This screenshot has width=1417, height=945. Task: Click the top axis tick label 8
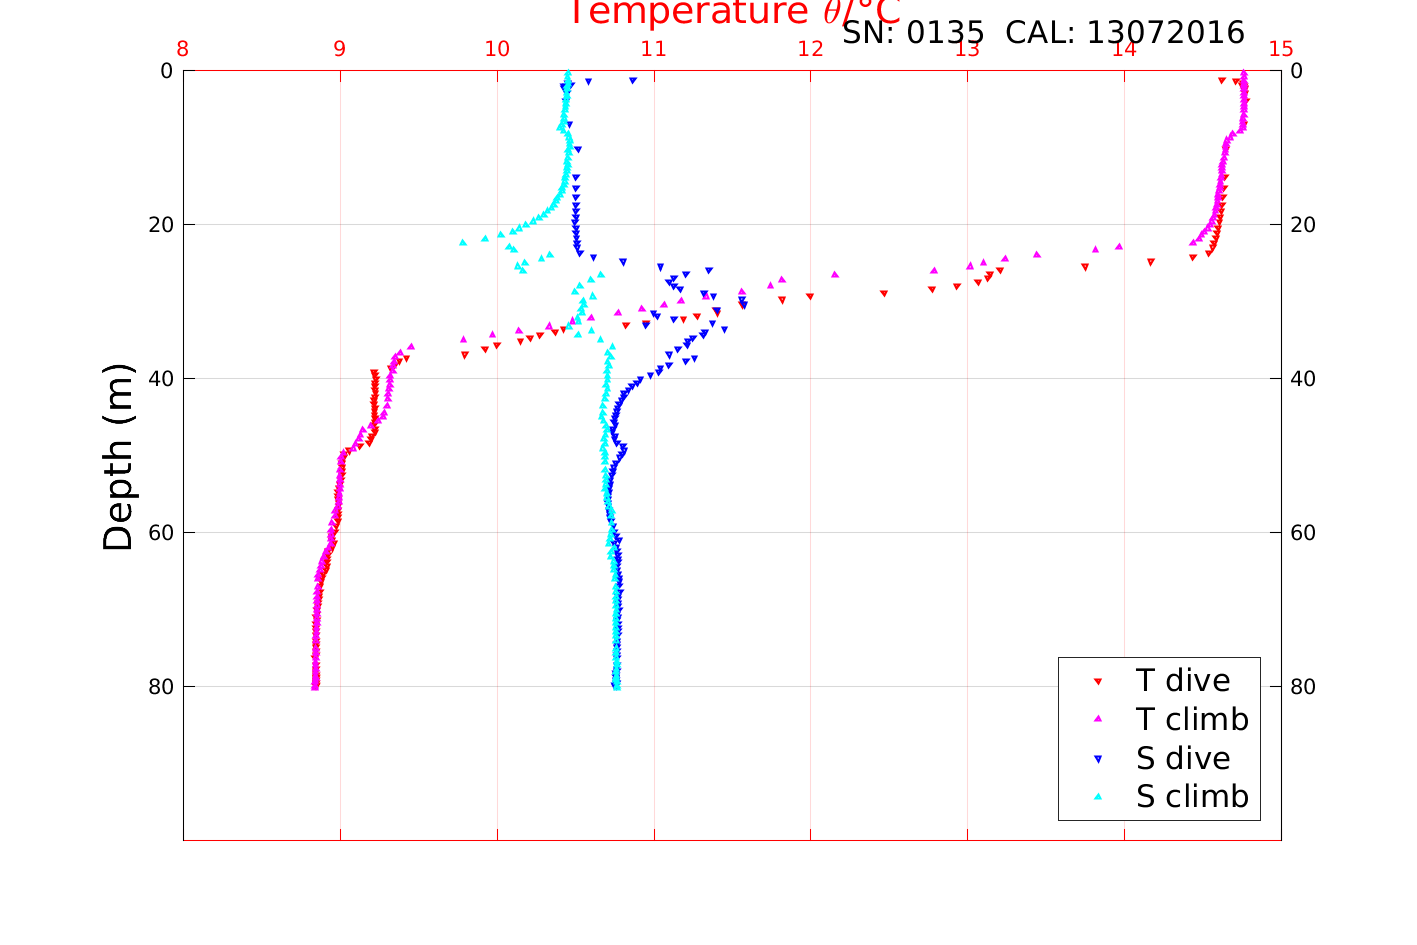pyautogui.click(x=183, y=49)
